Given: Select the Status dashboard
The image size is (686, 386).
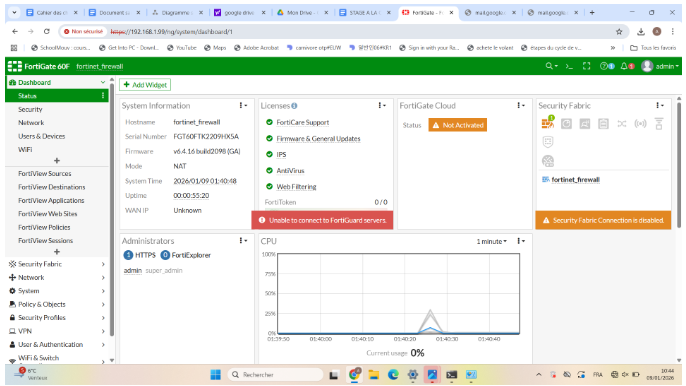Looking at the screenshot, I should pyautogui.click(x=57, y=96).
